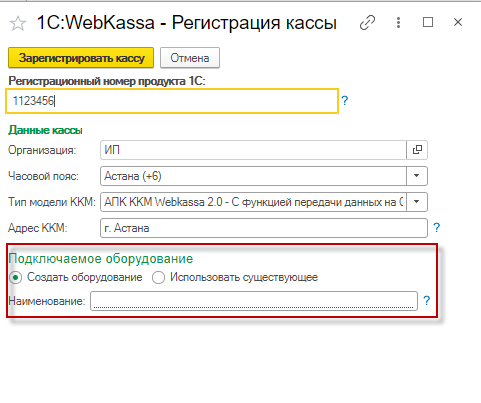Focus the Регистрационный номер продукта 1С field

(172, 101)
